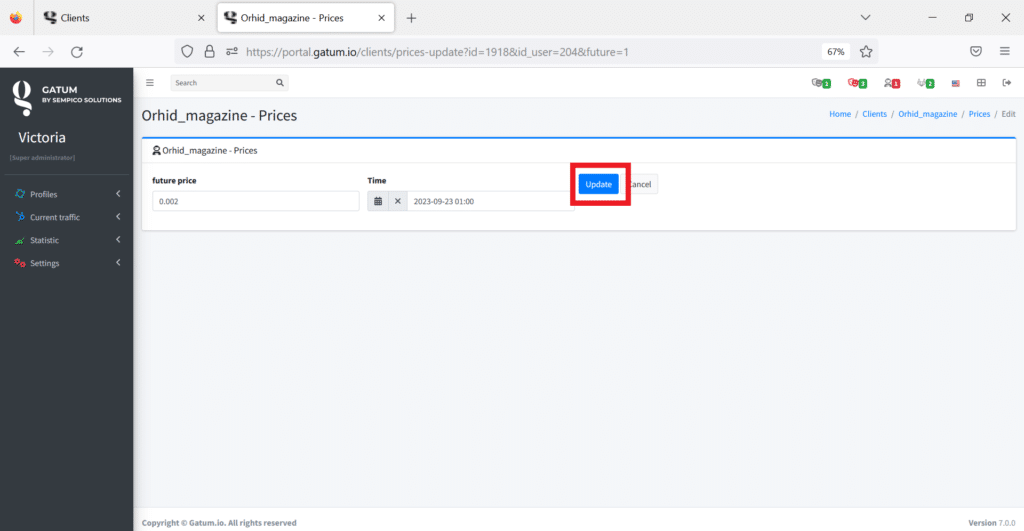The image size is (1024, 531).
Task: Click the Copyright Gatum.io footer text
Action: (219, 523)
